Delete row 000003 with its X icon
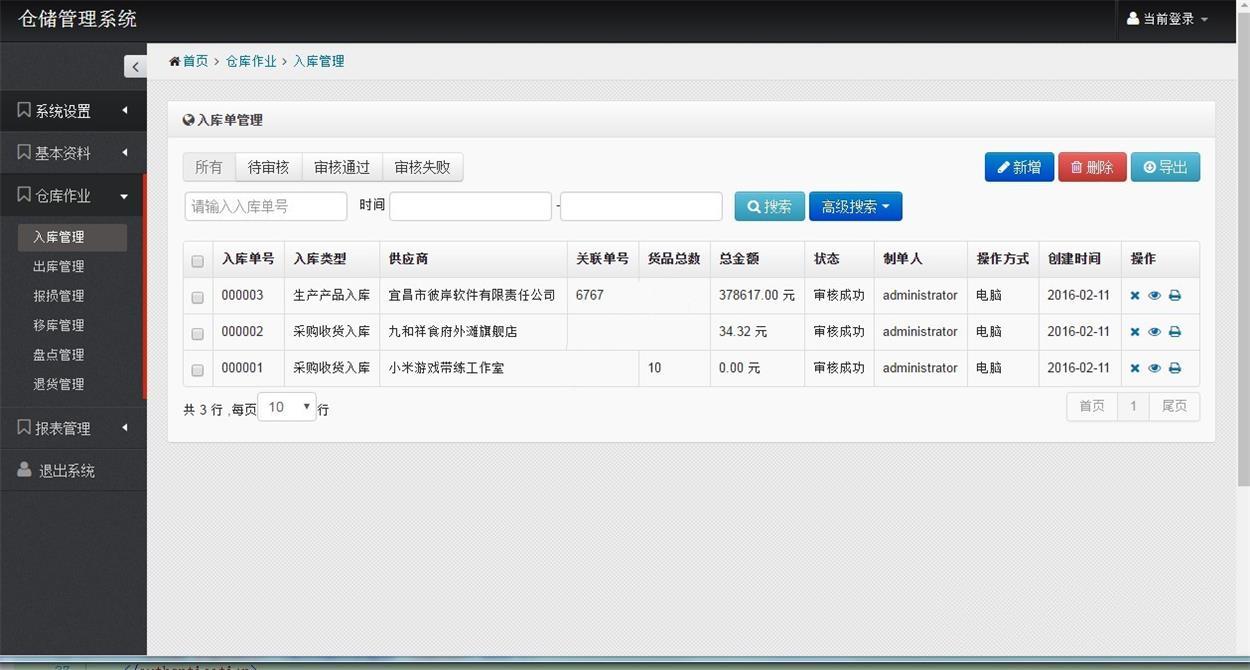The height and width of the screenshot is (670, 1250). pyautogui.click(x=1135, y=296)
